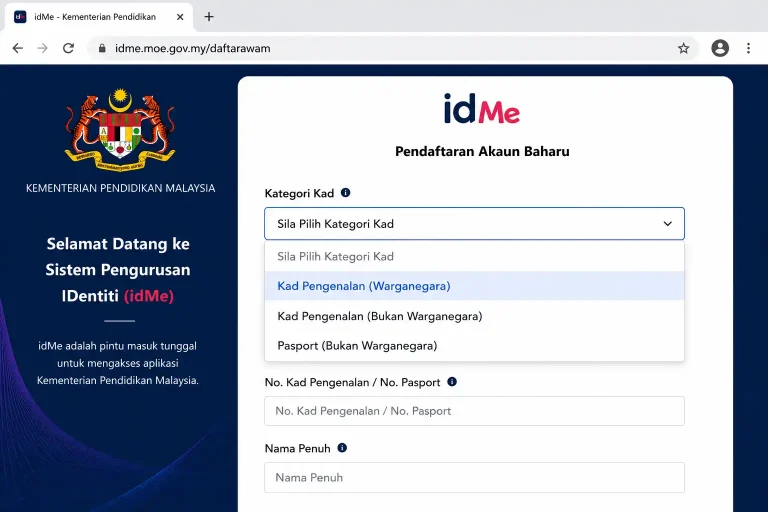The height and width of the screenshot is (512, 768).
Task: Click the padlock site security icon
Action: click(102, 48)
